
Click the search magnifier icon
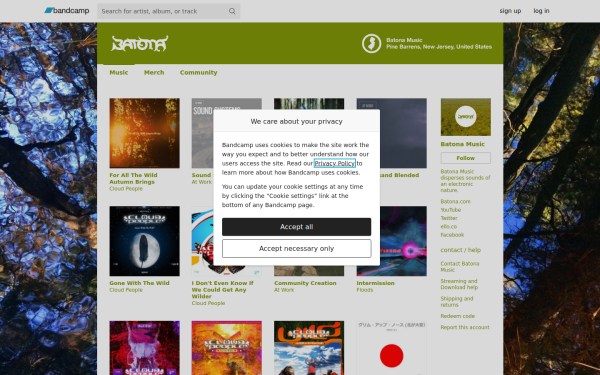(232, 11)
